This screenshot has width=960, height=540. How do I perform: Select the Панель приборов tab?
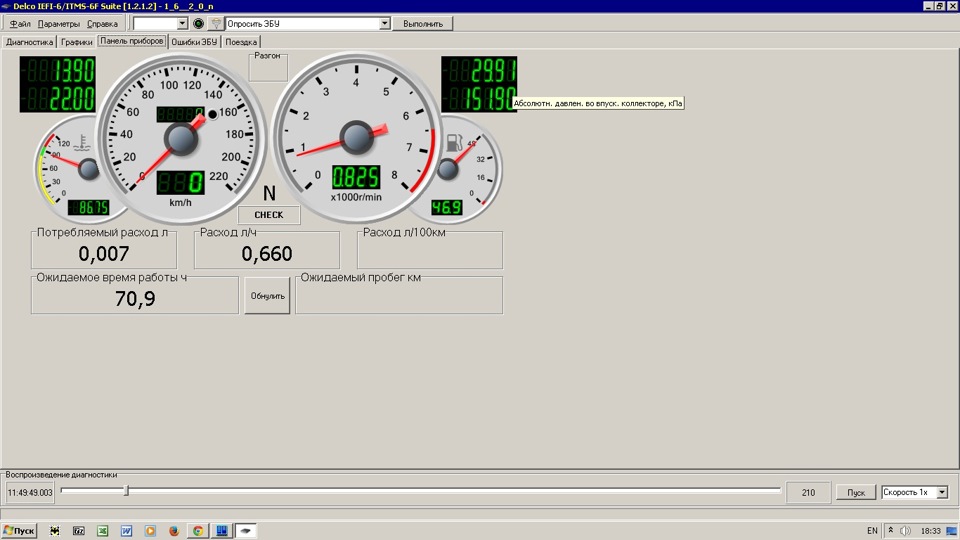point(132,41)
